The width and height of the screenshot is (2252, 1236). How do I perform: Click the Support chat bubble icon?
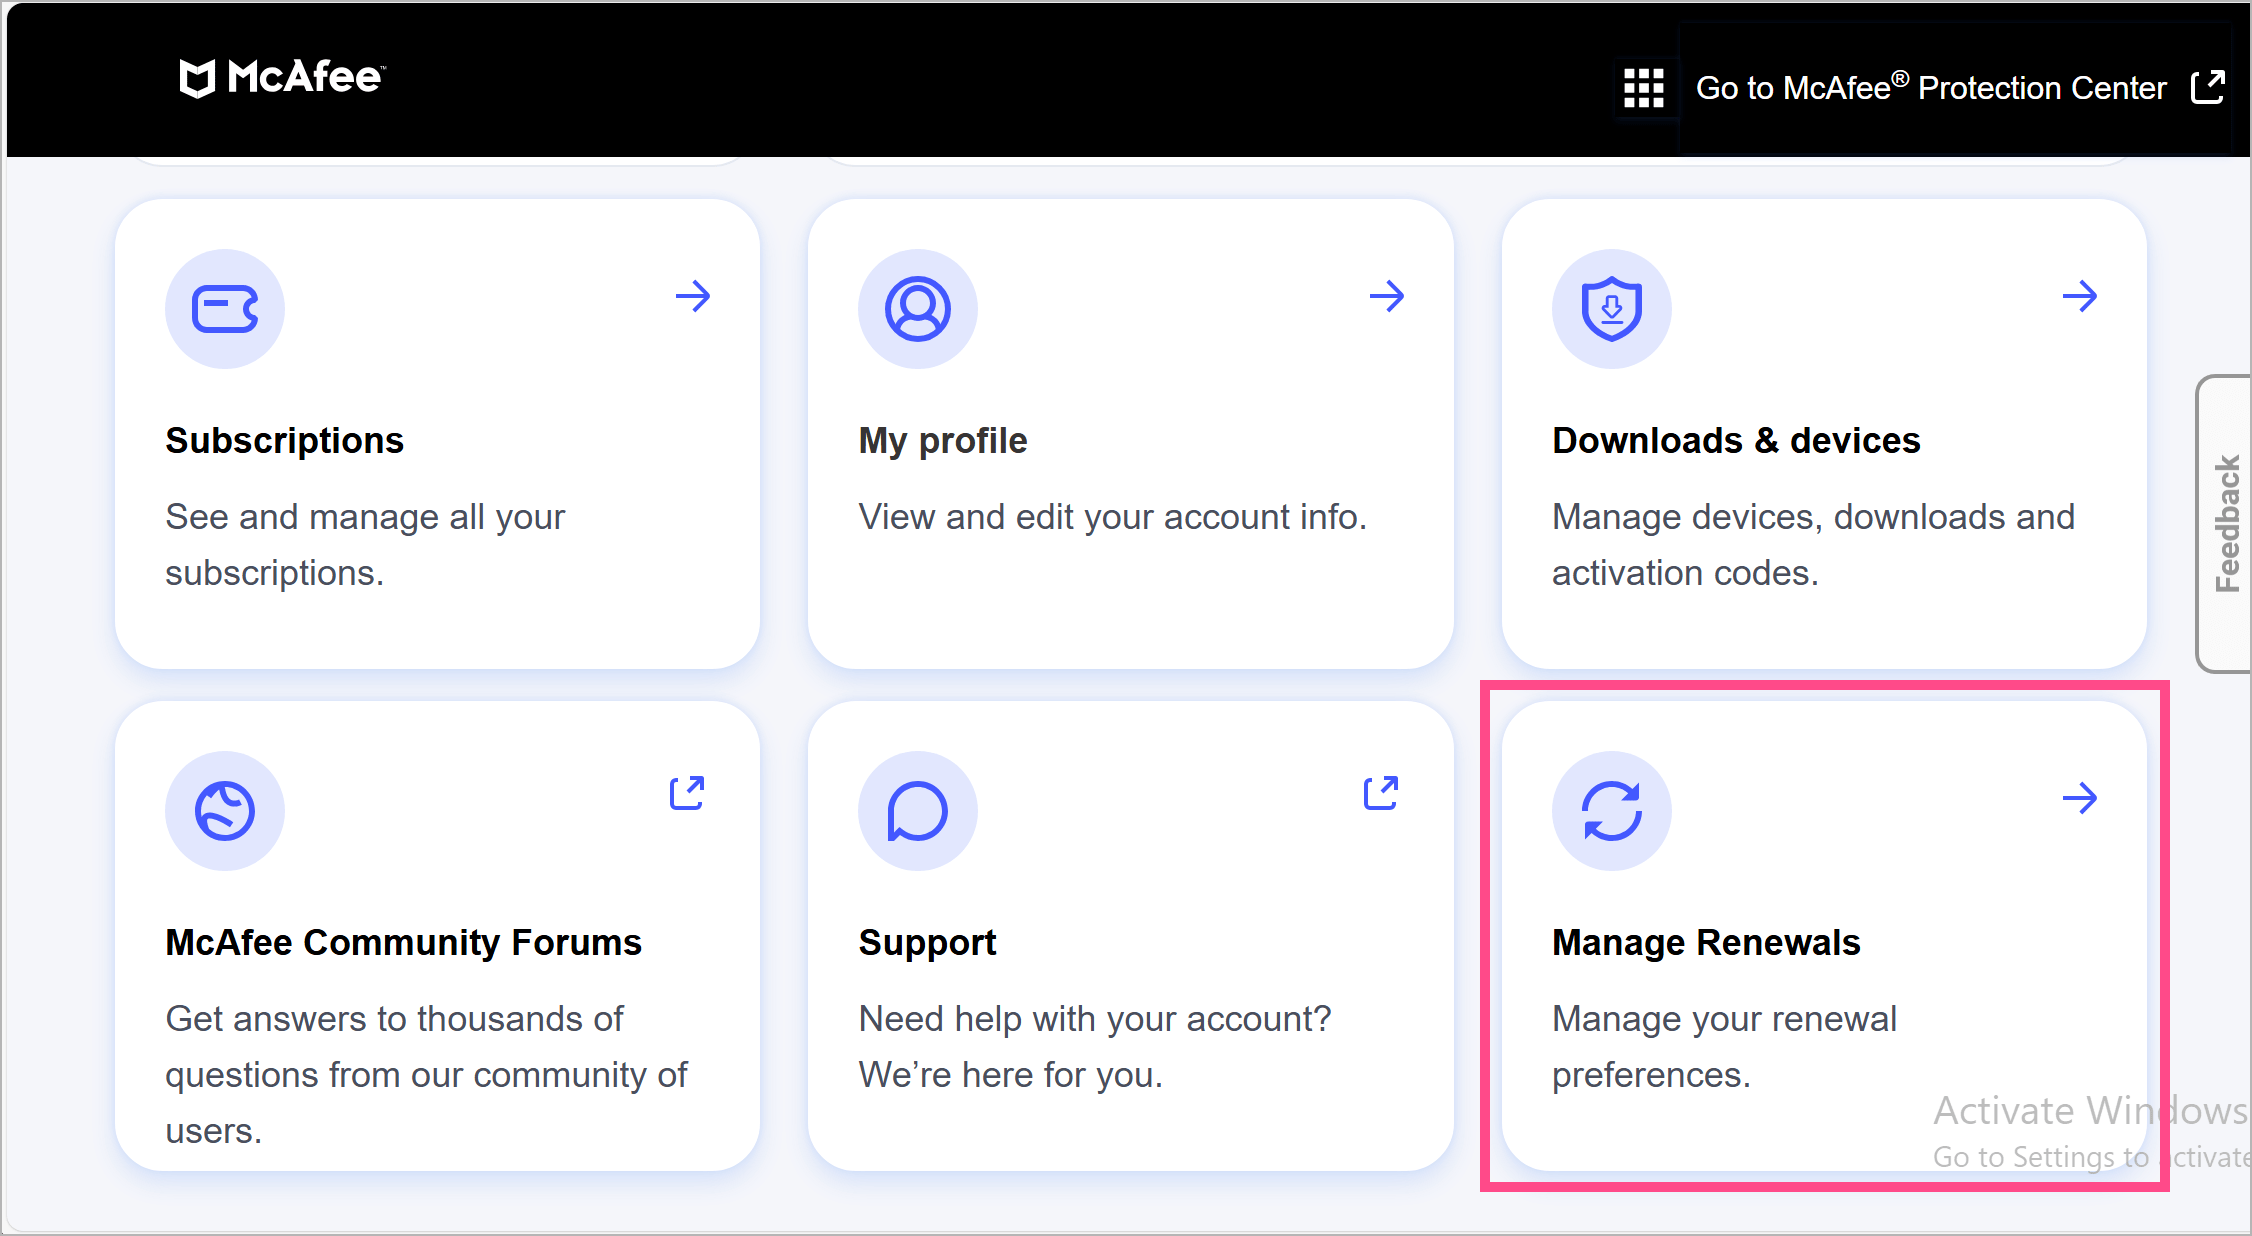917,810
